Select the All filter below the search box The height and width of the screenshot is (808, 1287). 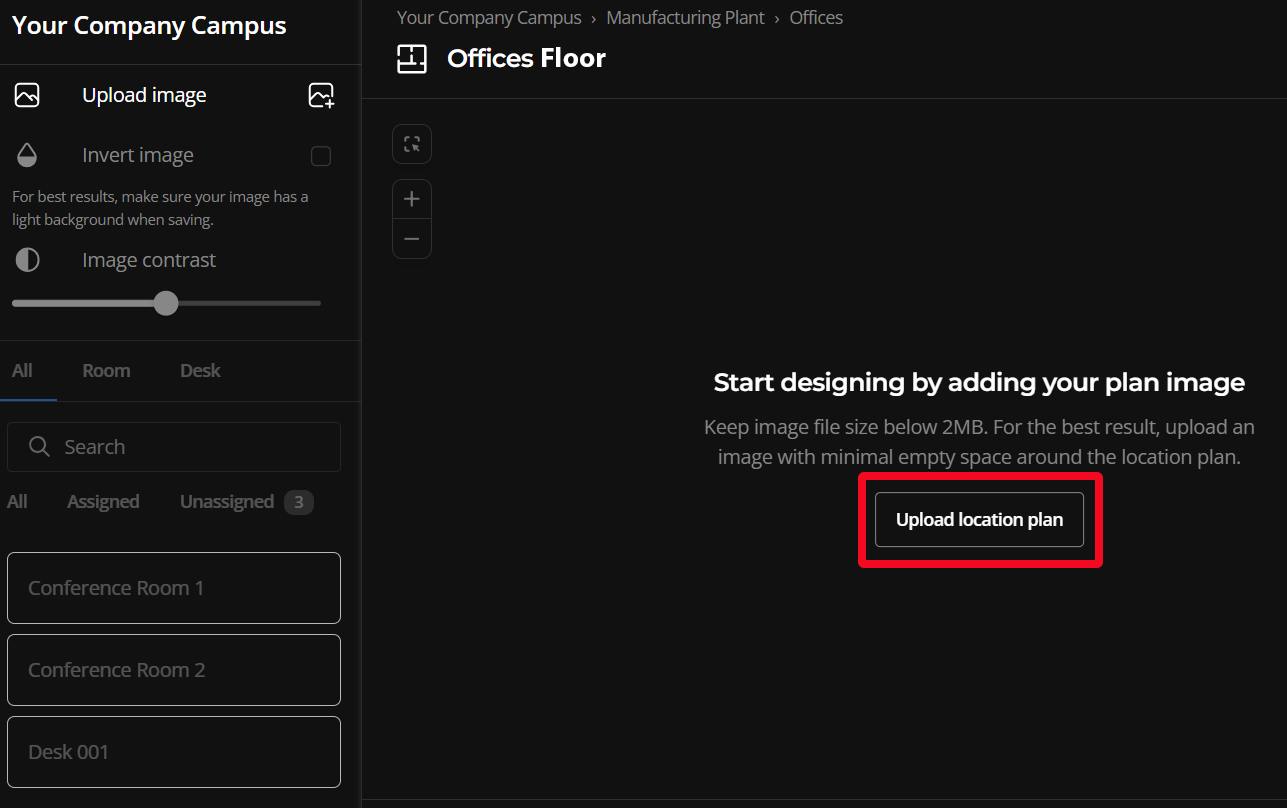point(17,501)
